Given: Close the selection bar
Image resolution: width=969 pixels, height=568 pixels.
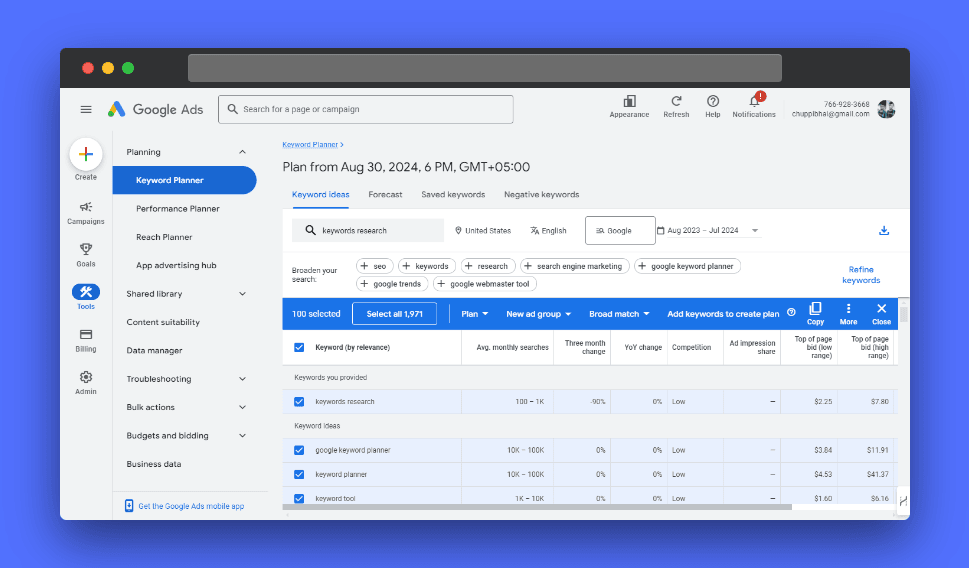Looking at the screenshot, I should click(881, 313).
